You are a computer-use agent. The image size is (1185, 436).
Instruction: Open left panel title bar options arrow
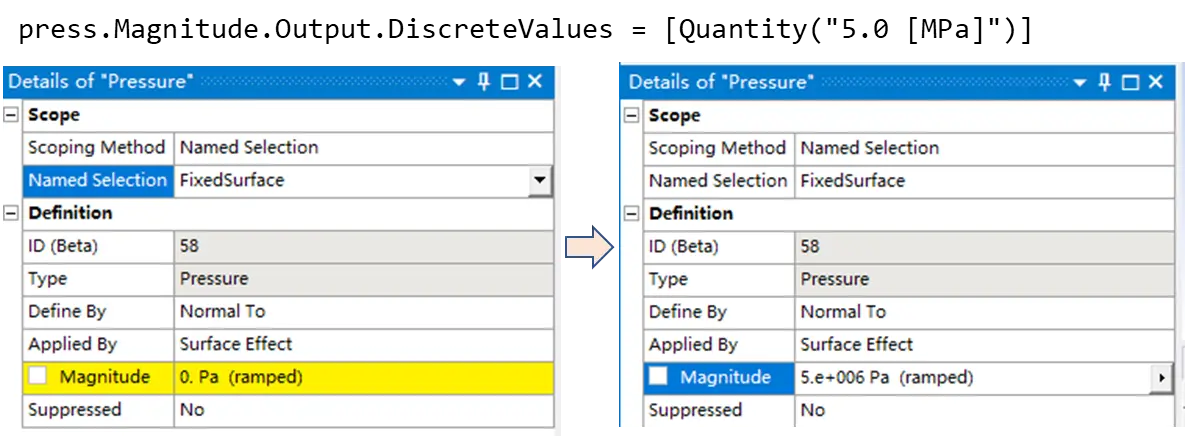tap(459, 82)
